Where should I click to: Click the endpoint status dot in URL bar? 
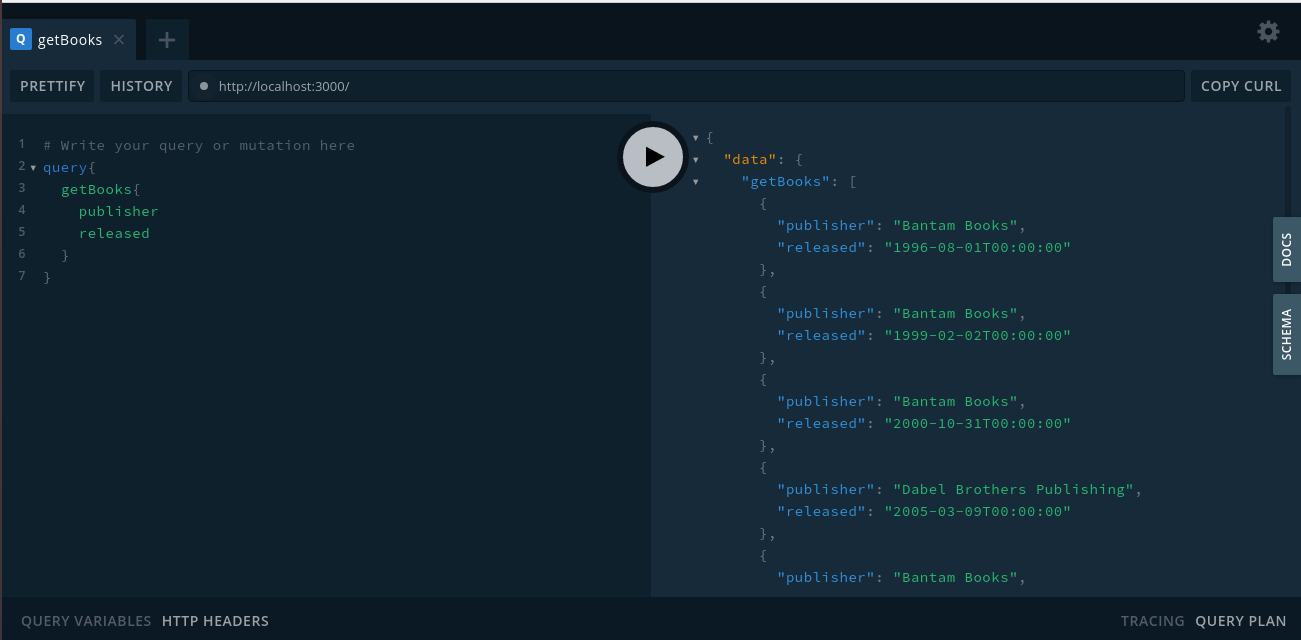(x=203, y=86)
